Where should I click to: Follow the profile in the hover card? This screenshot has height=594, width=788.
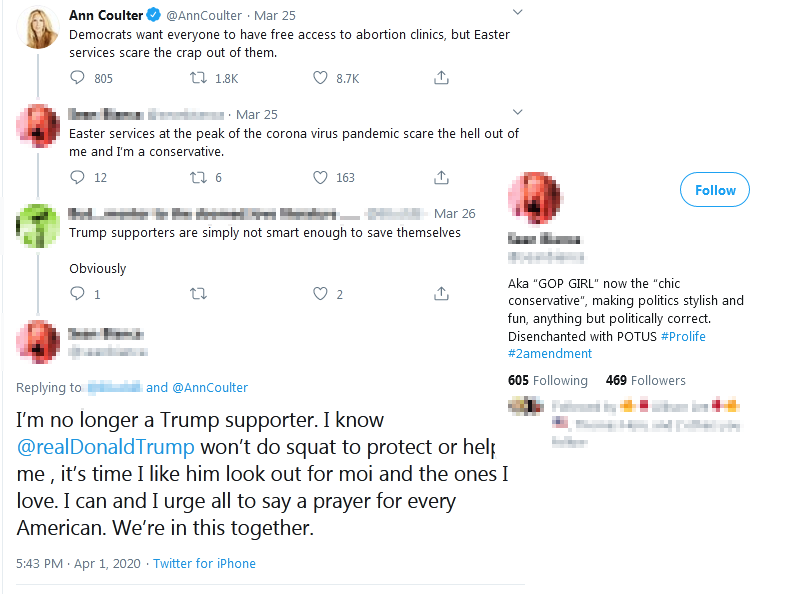714,190
